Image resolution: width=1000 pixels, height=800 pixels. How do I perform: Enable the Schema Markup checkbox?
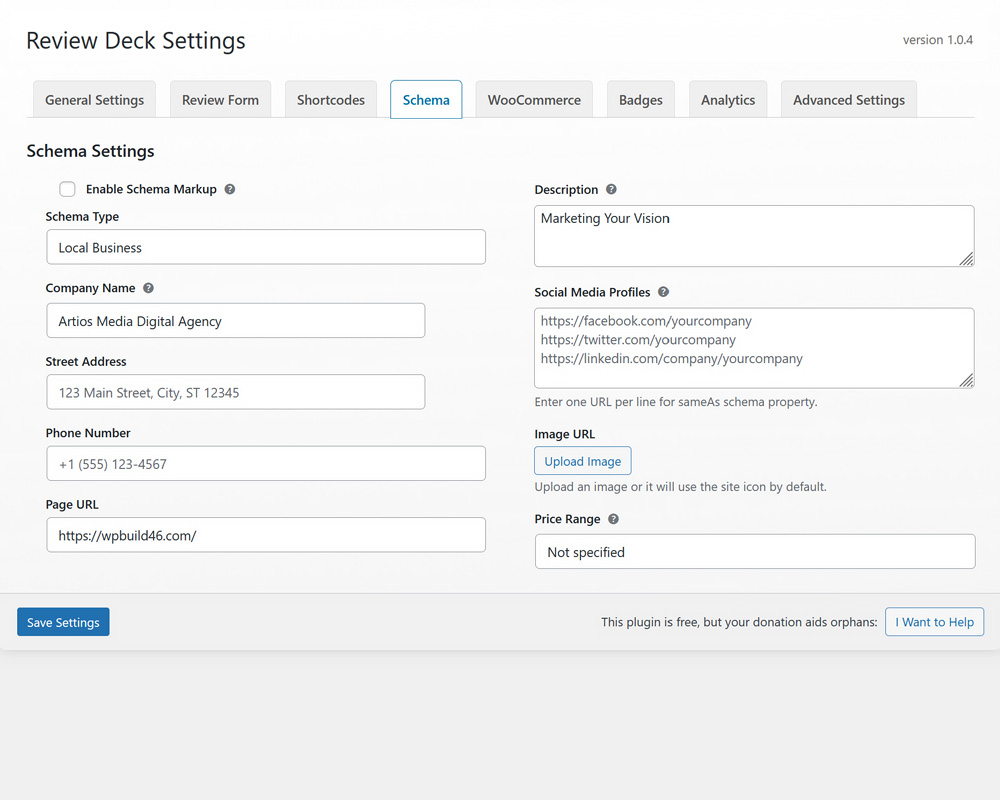(67, 189)
